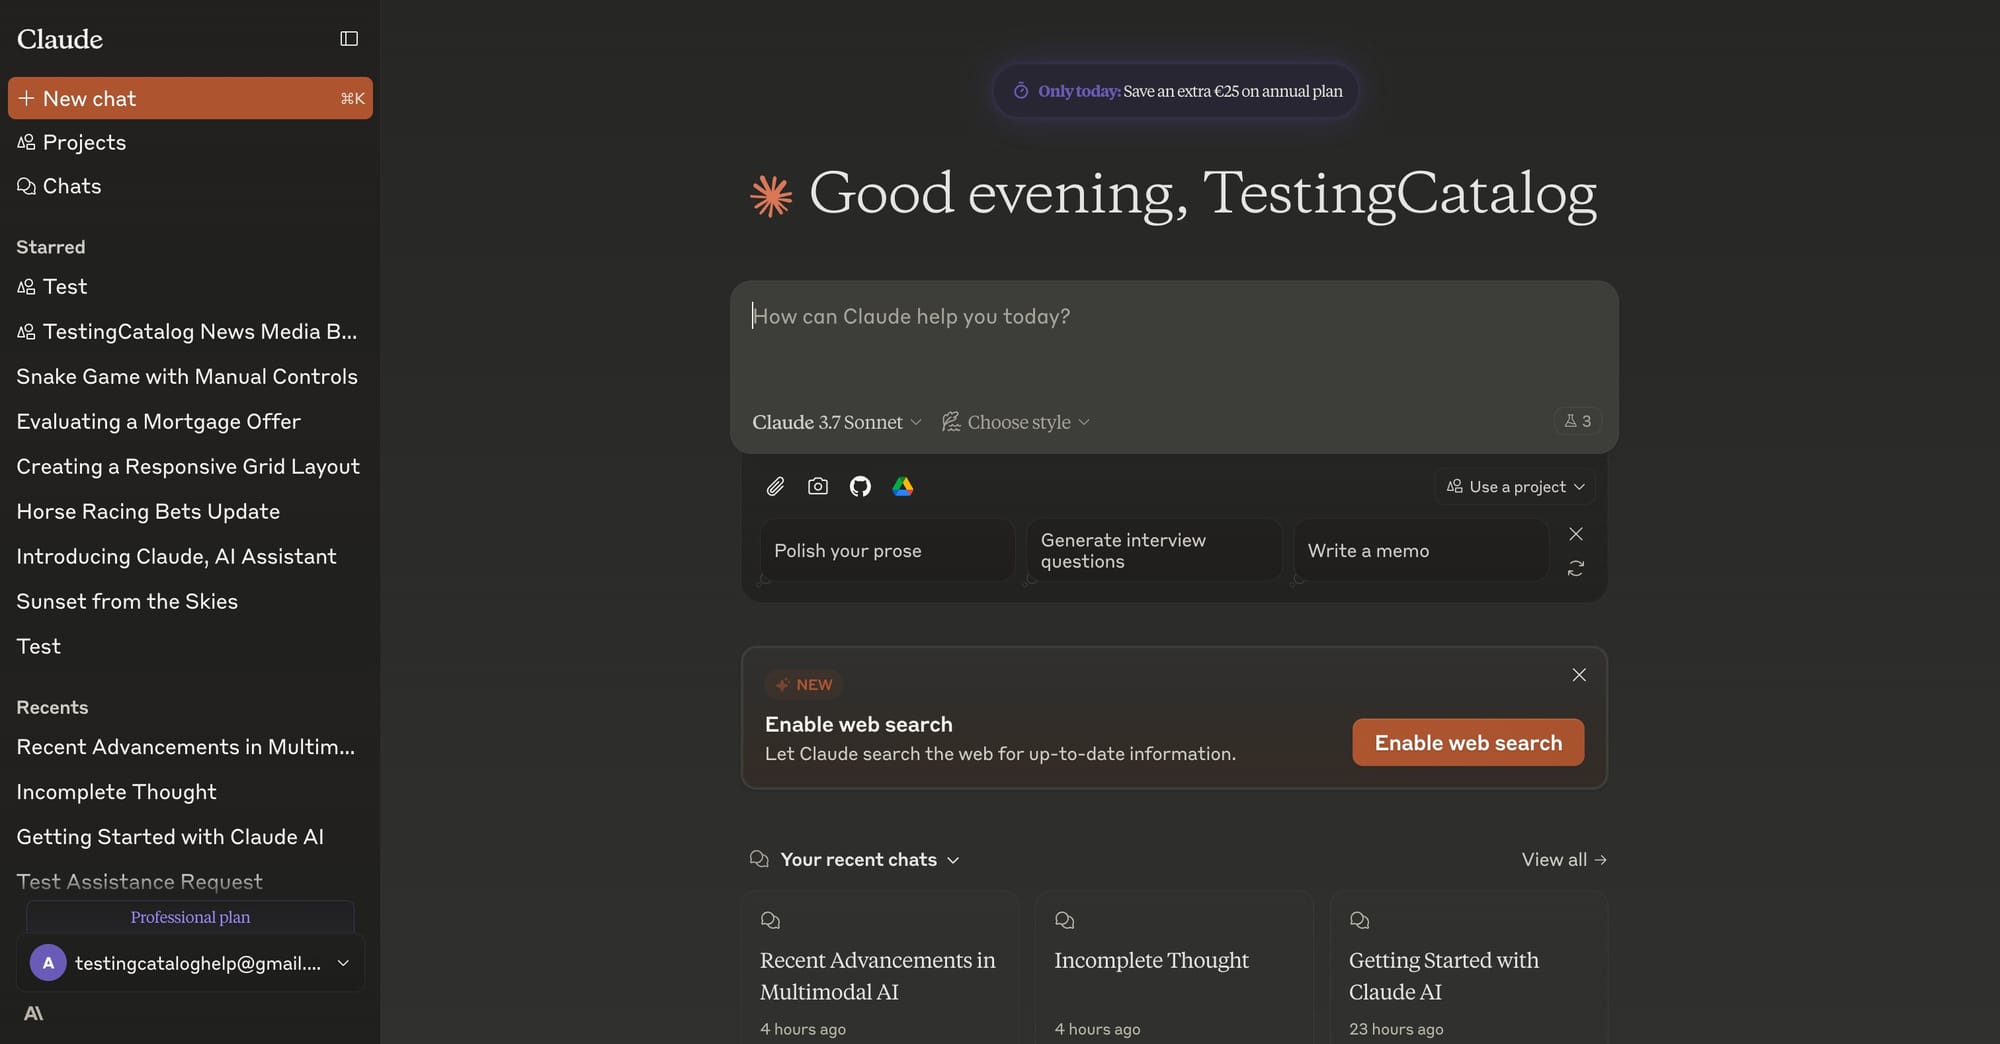Select the Polish your prose suggestion

(x=887, y=550)
